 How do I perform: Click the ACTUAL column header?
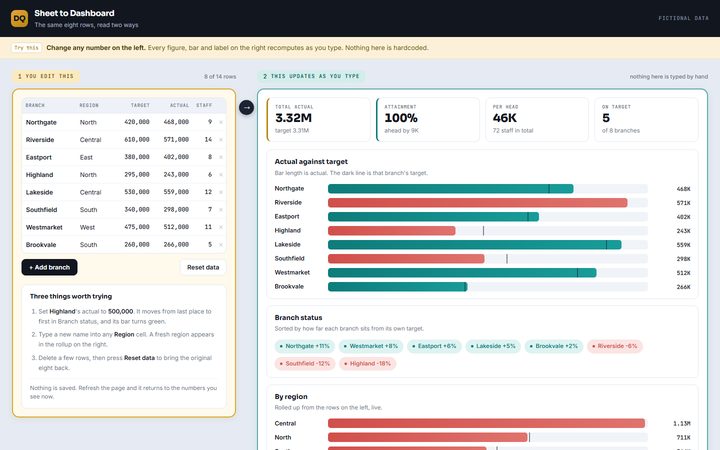(x=180, y=105)
